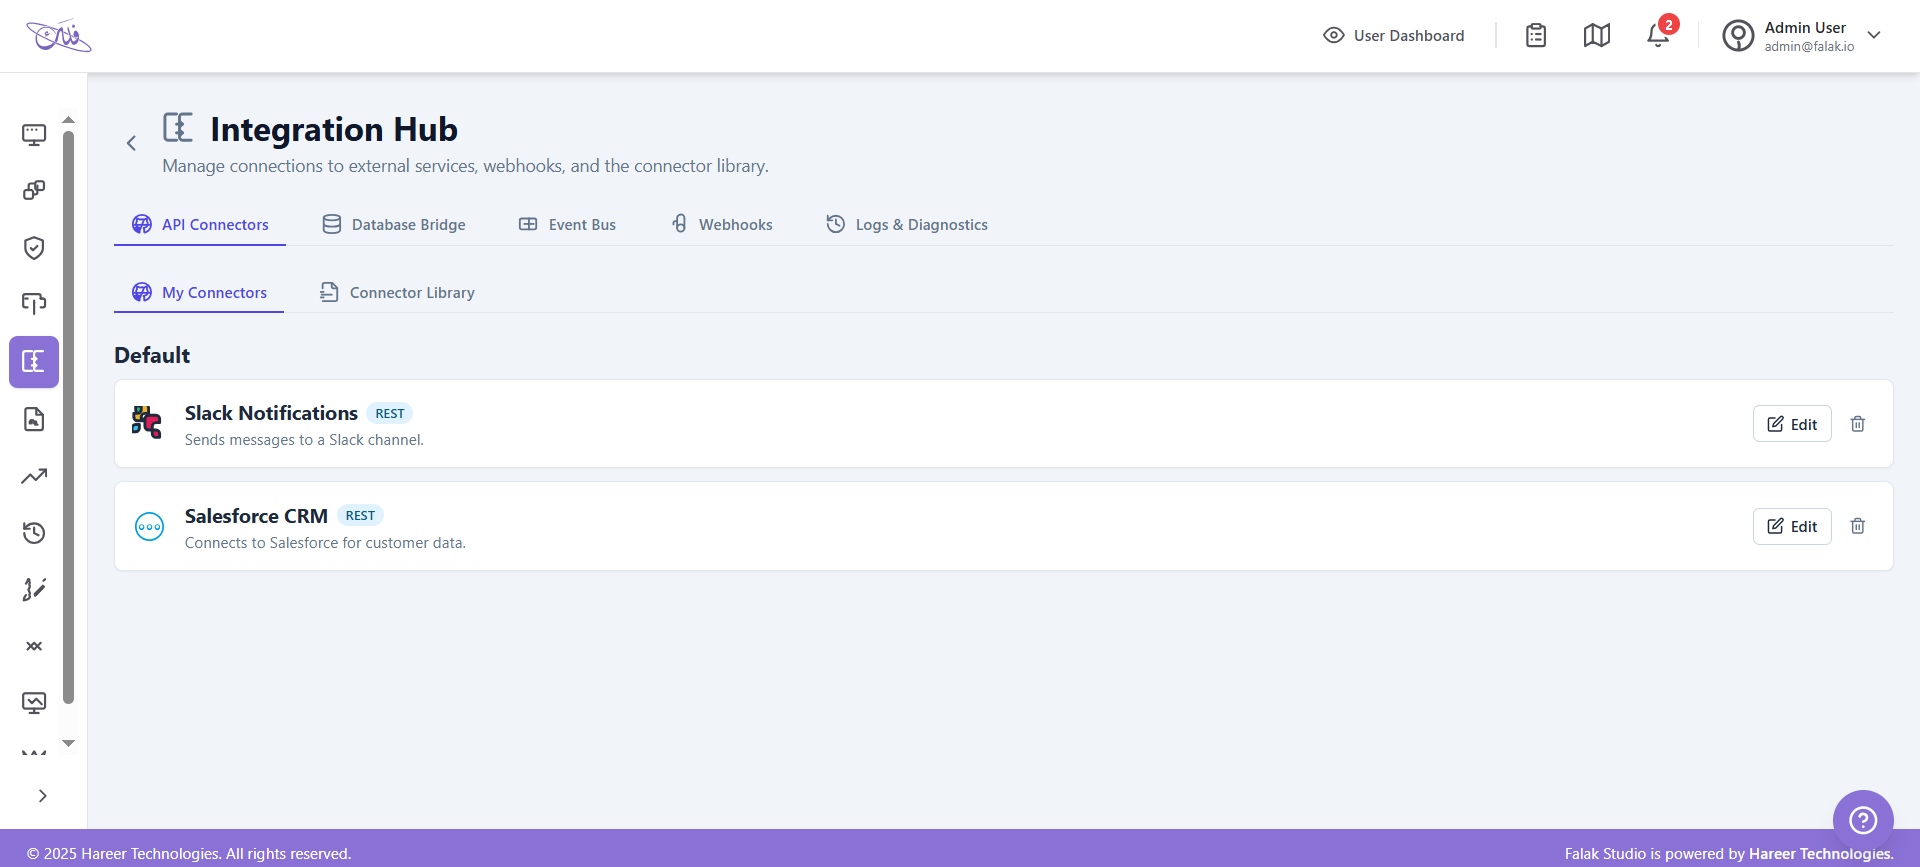
Task: Expand the left sidebar panel
Action: click(42, 796)
